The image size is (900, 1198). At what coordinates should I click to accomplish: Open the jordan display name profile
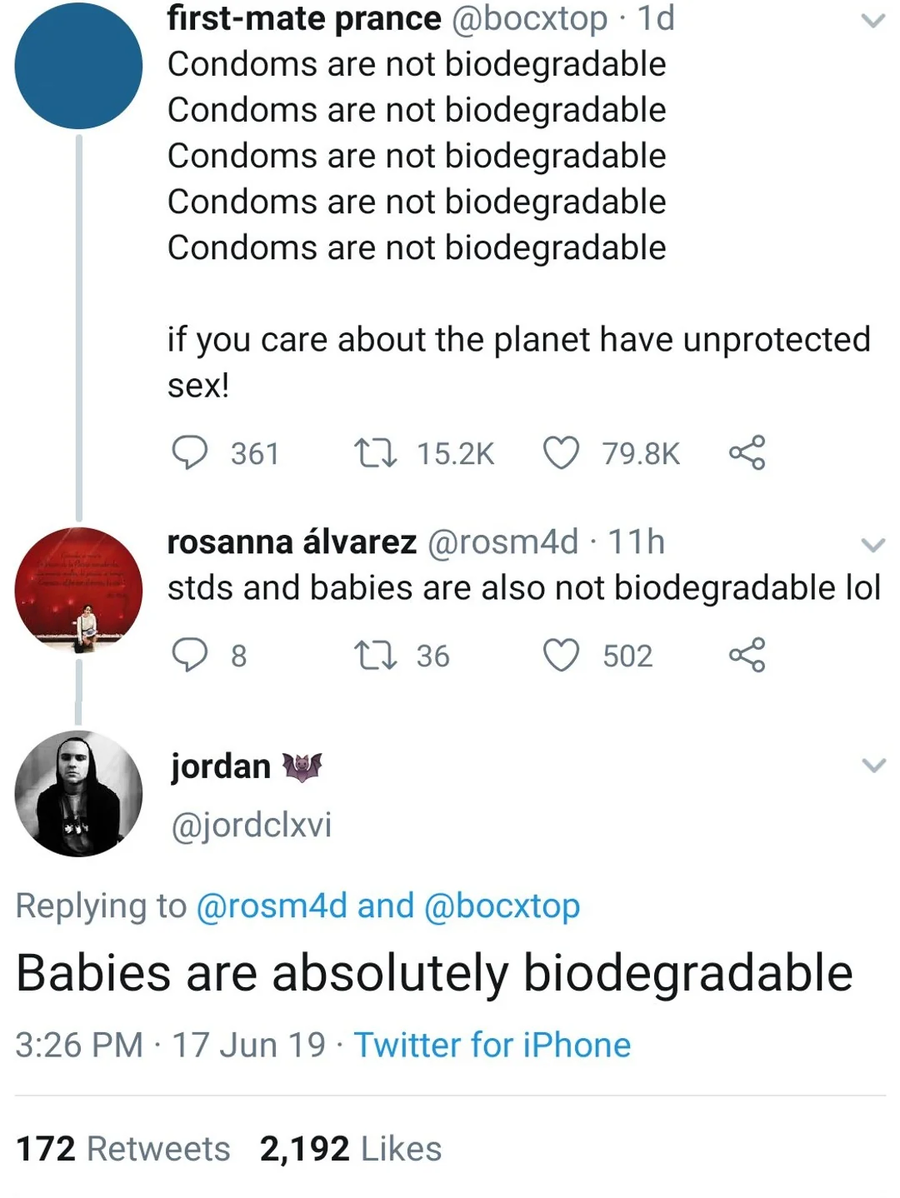point(221,766)
